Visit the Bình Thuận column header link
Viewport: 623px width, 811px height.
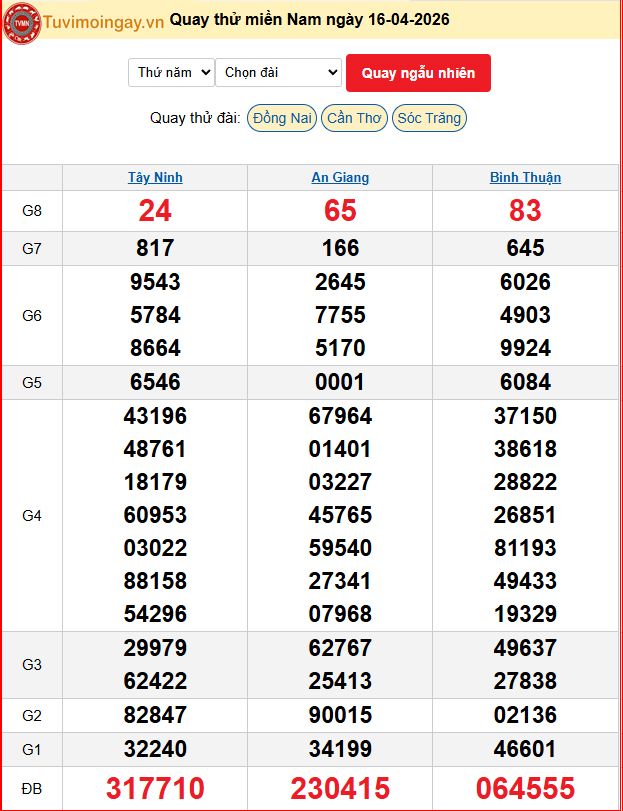tap(525, 178)
